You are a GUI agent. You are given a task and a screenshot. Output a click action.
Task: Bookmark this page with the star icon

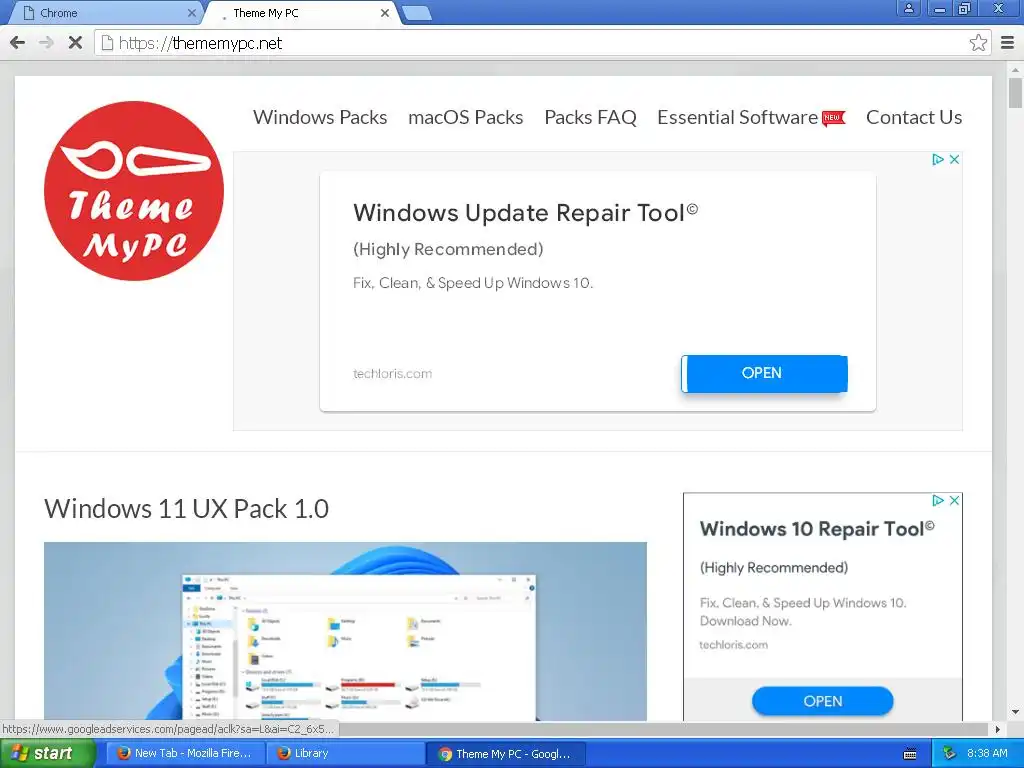(x=978, y=43)
